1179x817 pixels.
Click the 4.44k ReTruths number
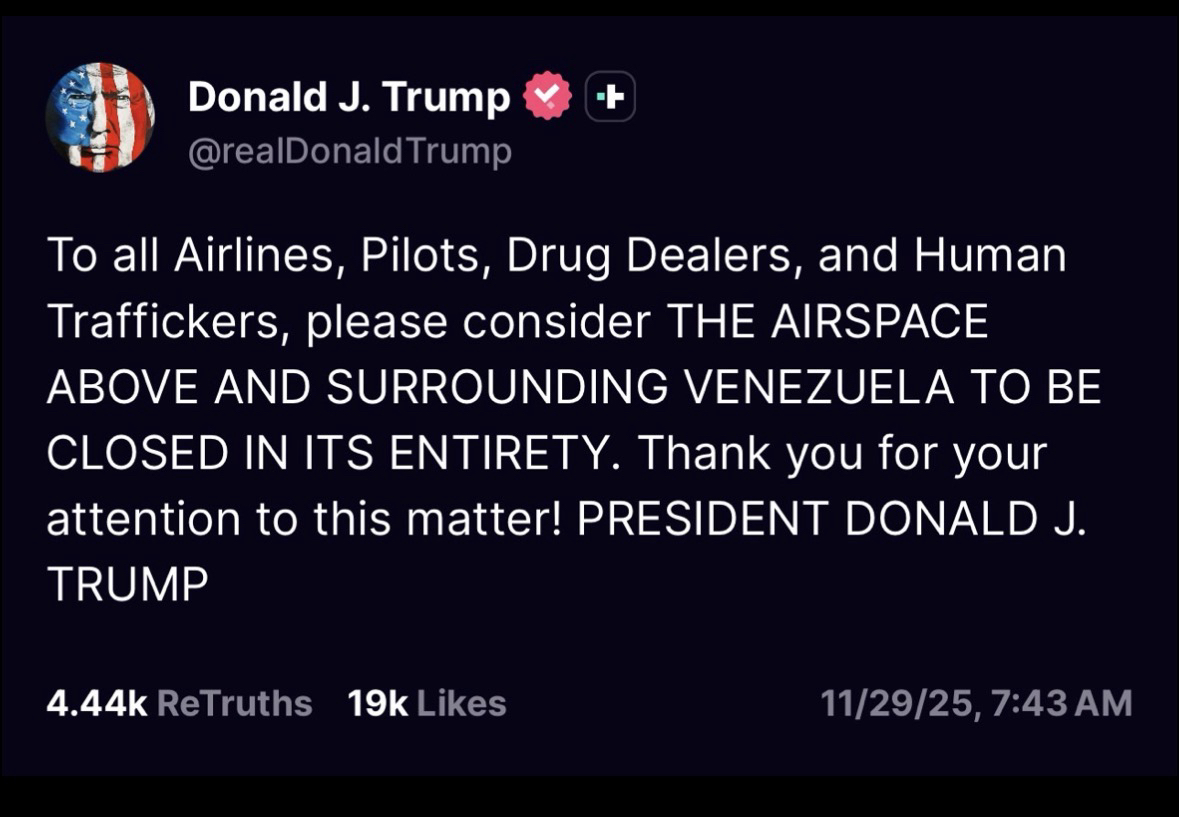[x=96, y=703]
